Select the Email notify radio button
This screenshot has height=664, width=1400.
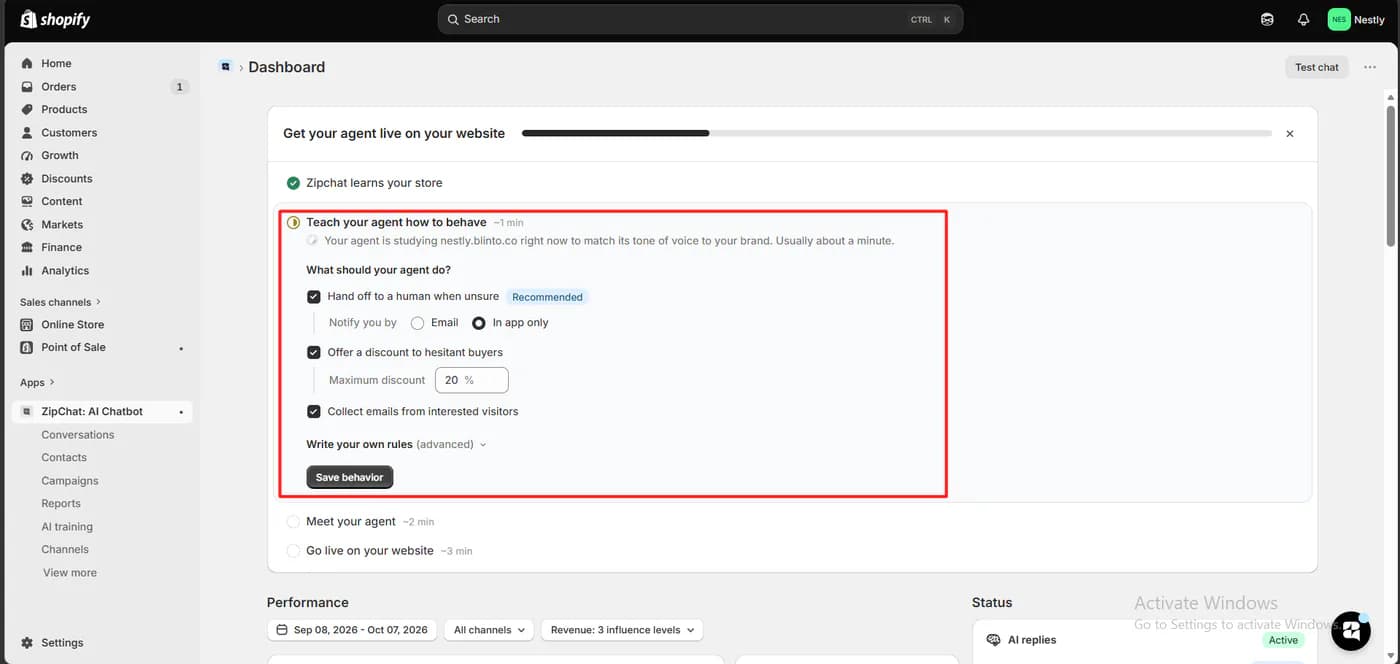pyautogui.click(x=418, y=323)
